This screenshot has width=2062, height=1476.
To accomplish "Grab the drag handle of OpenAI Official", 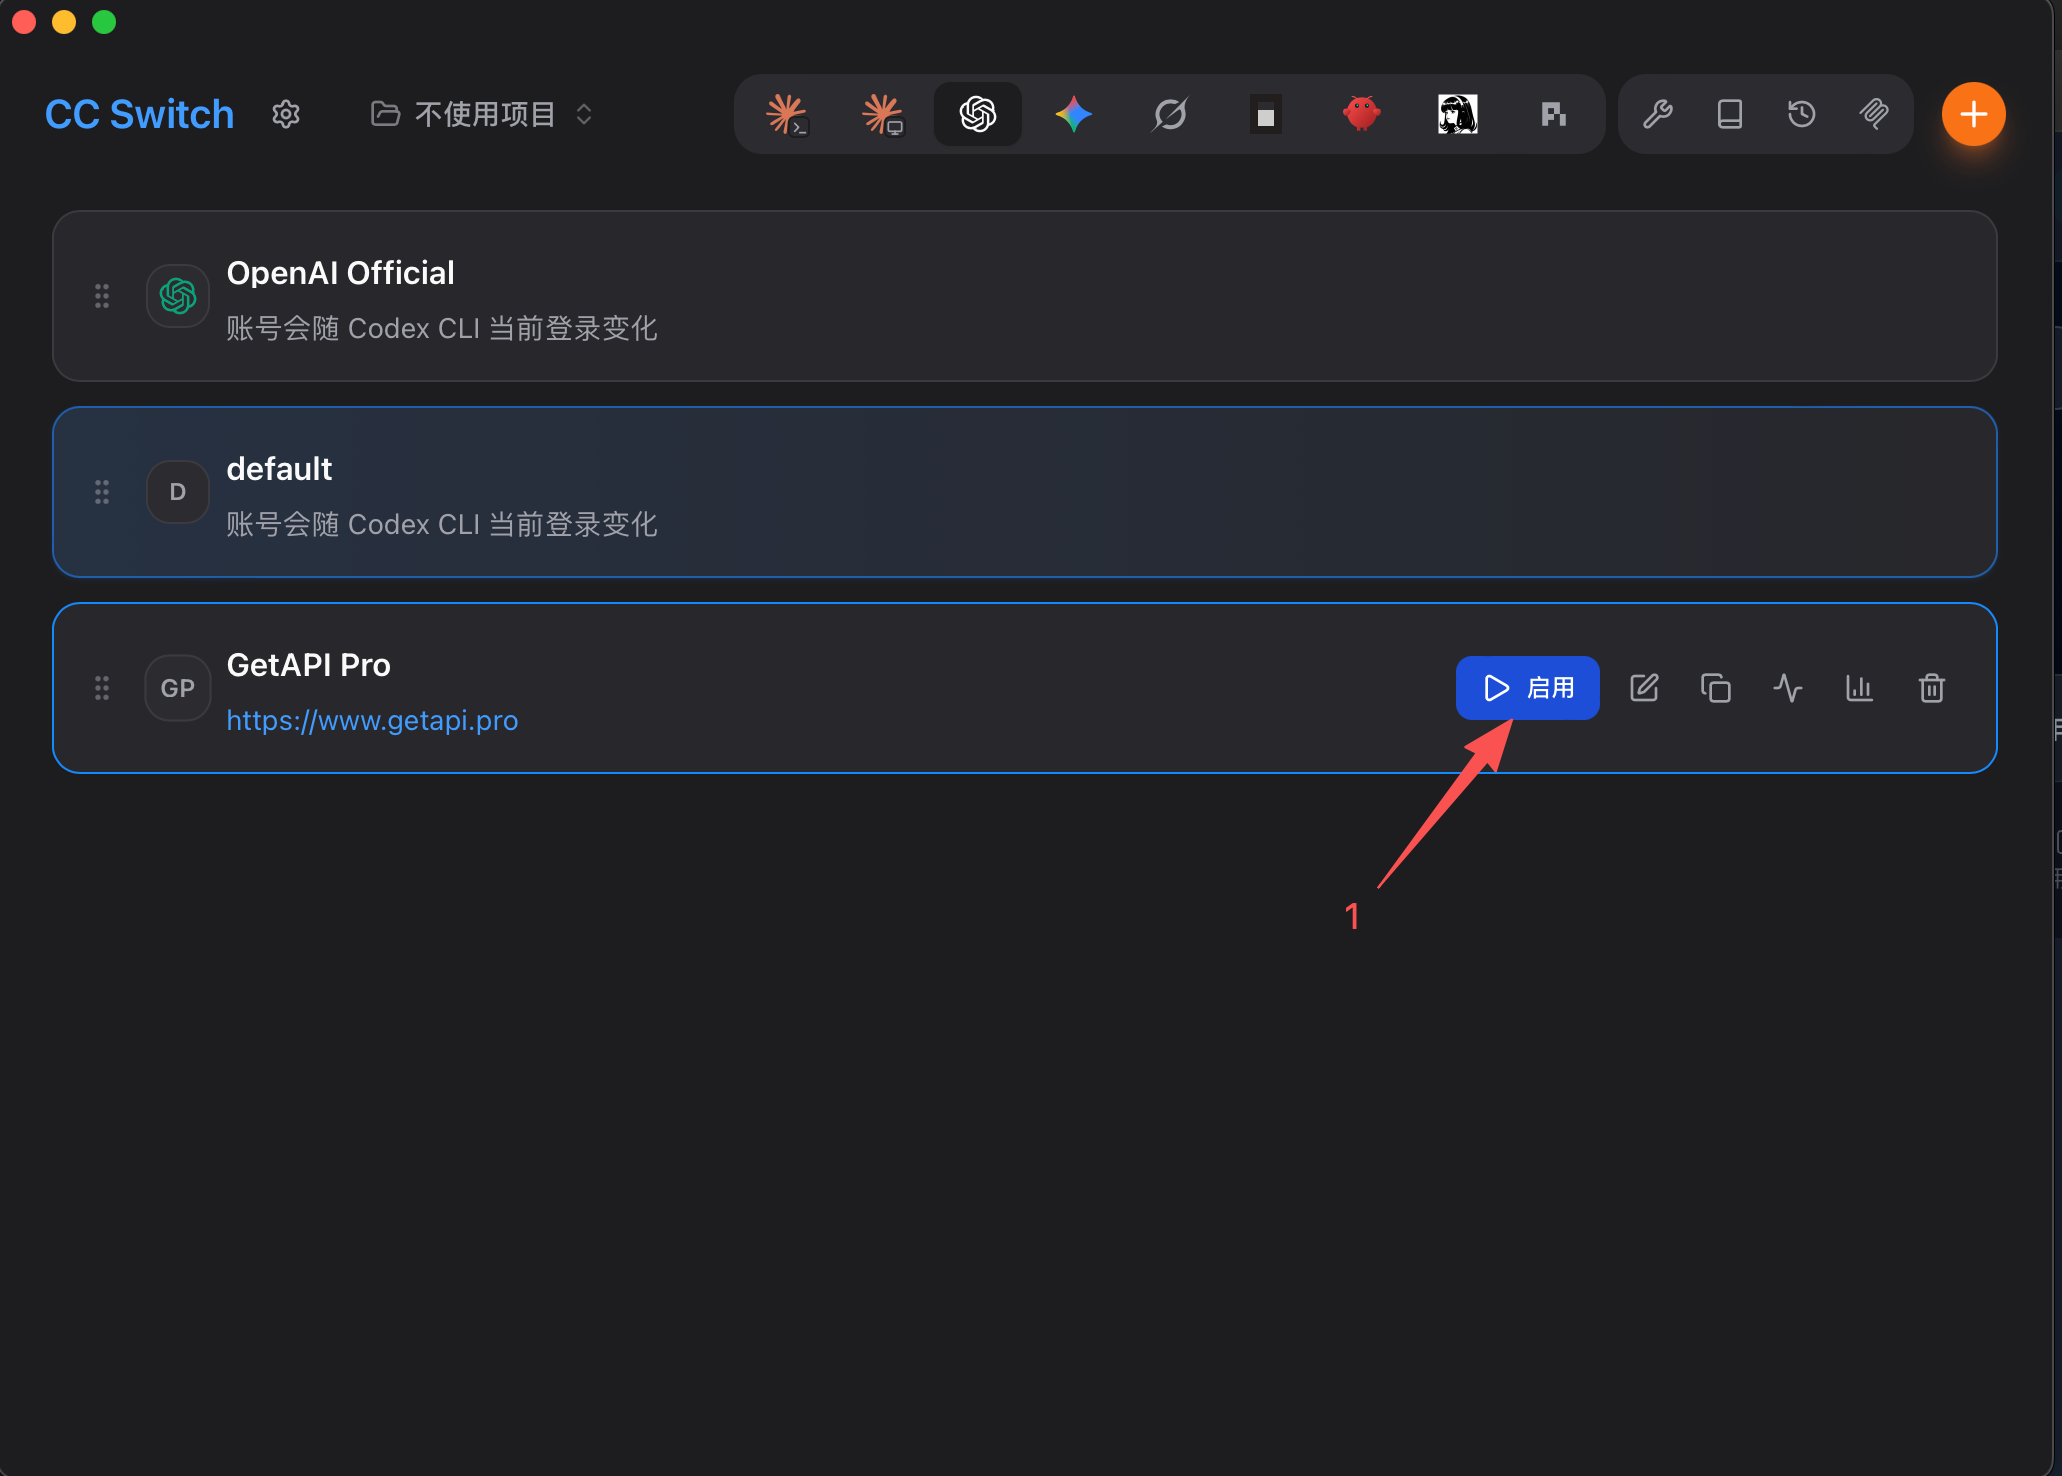I will click(102, 296).
